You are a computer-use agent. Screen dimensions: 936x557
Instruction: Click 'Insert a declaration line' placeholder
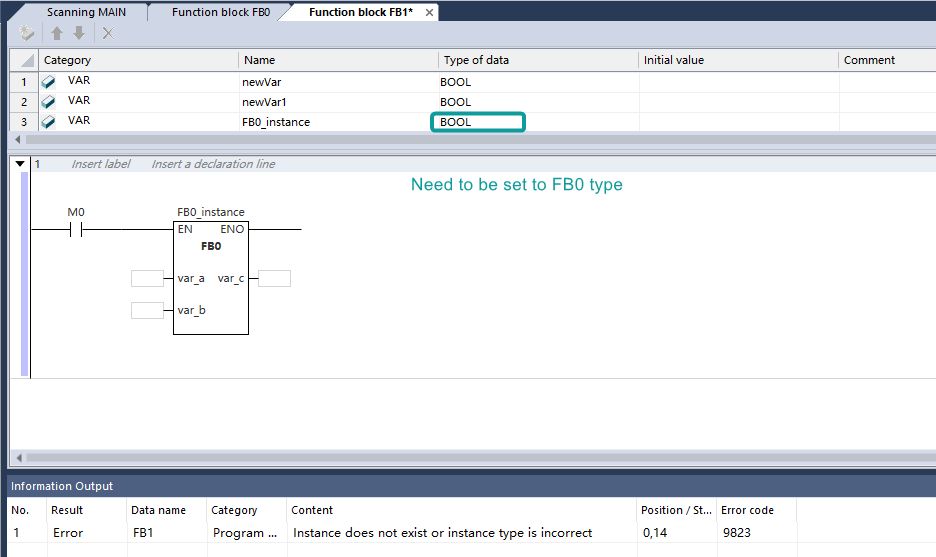pos(213,164)
